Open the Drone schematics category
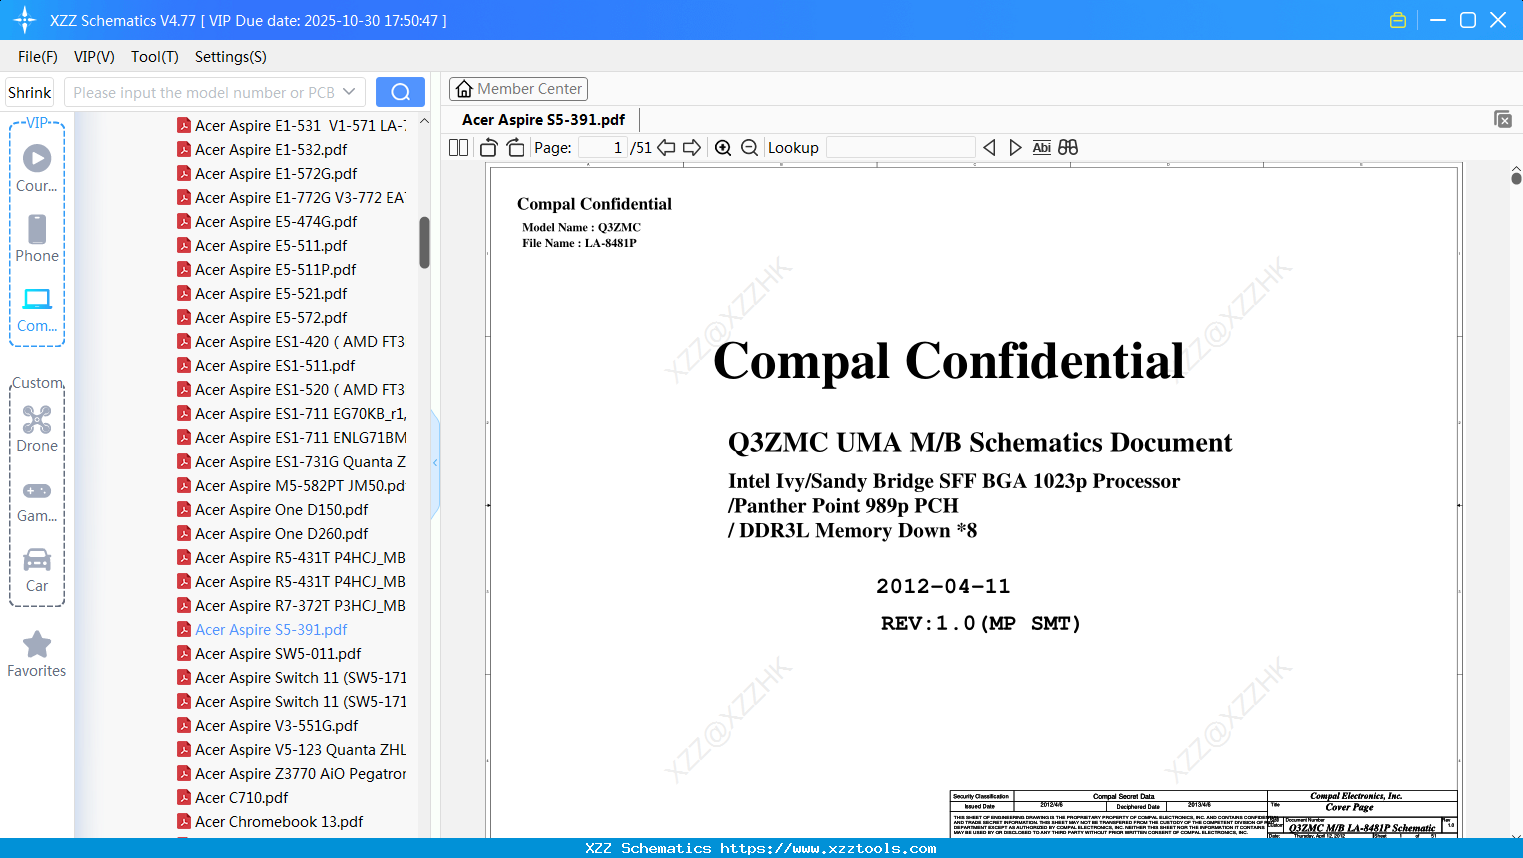This screenshot has height=858, width=1523. 37,429
